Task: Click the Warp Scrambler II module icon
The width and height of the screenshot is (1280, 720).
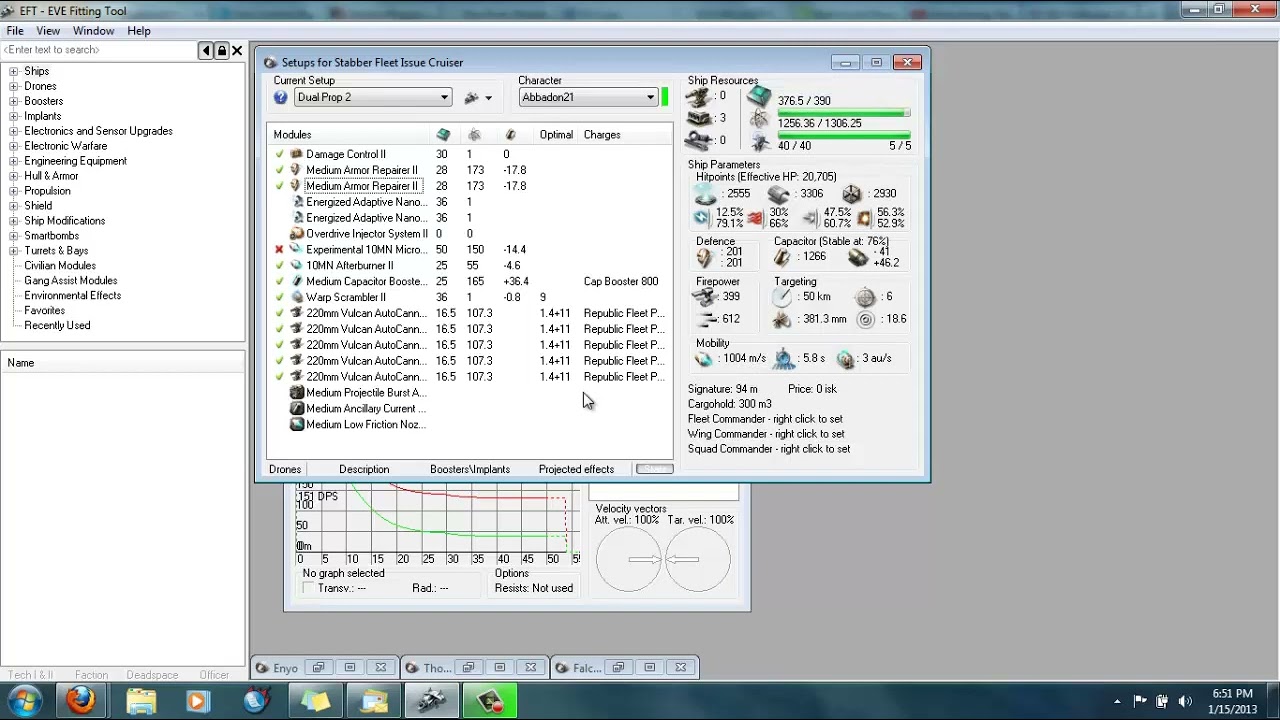Action: tap(296, 297)
